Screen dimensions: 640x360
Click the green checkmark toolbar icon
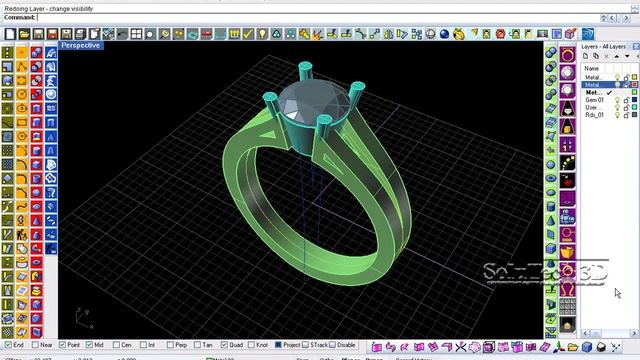pos(248,34)
